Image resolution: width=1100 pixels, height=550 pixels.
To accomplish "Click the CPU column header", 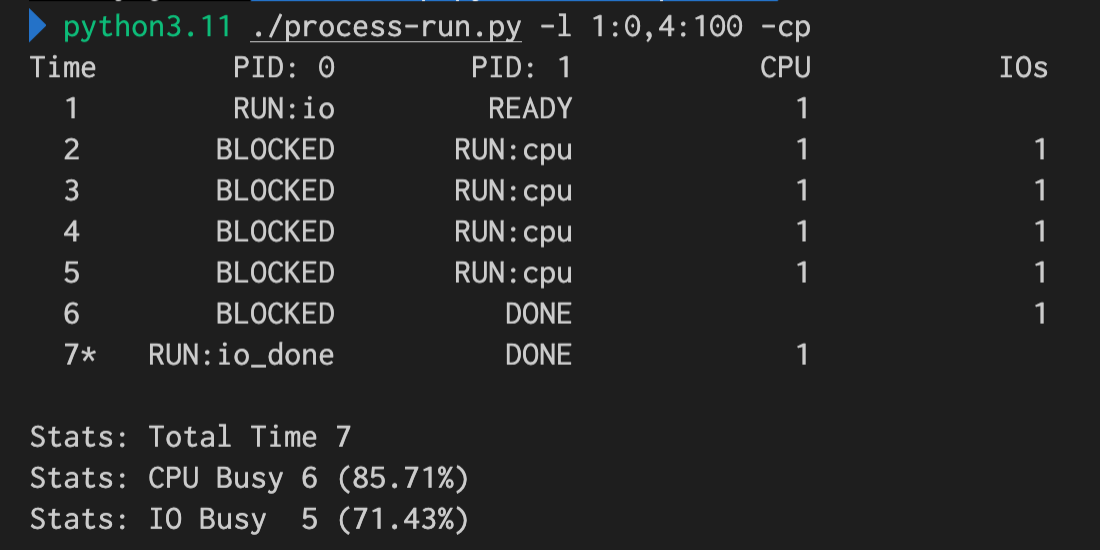I will (x=786, y=68).
